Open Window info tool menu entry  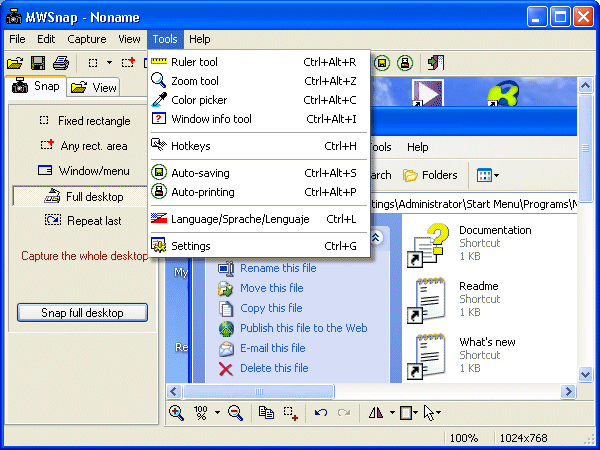coord(259,119)
